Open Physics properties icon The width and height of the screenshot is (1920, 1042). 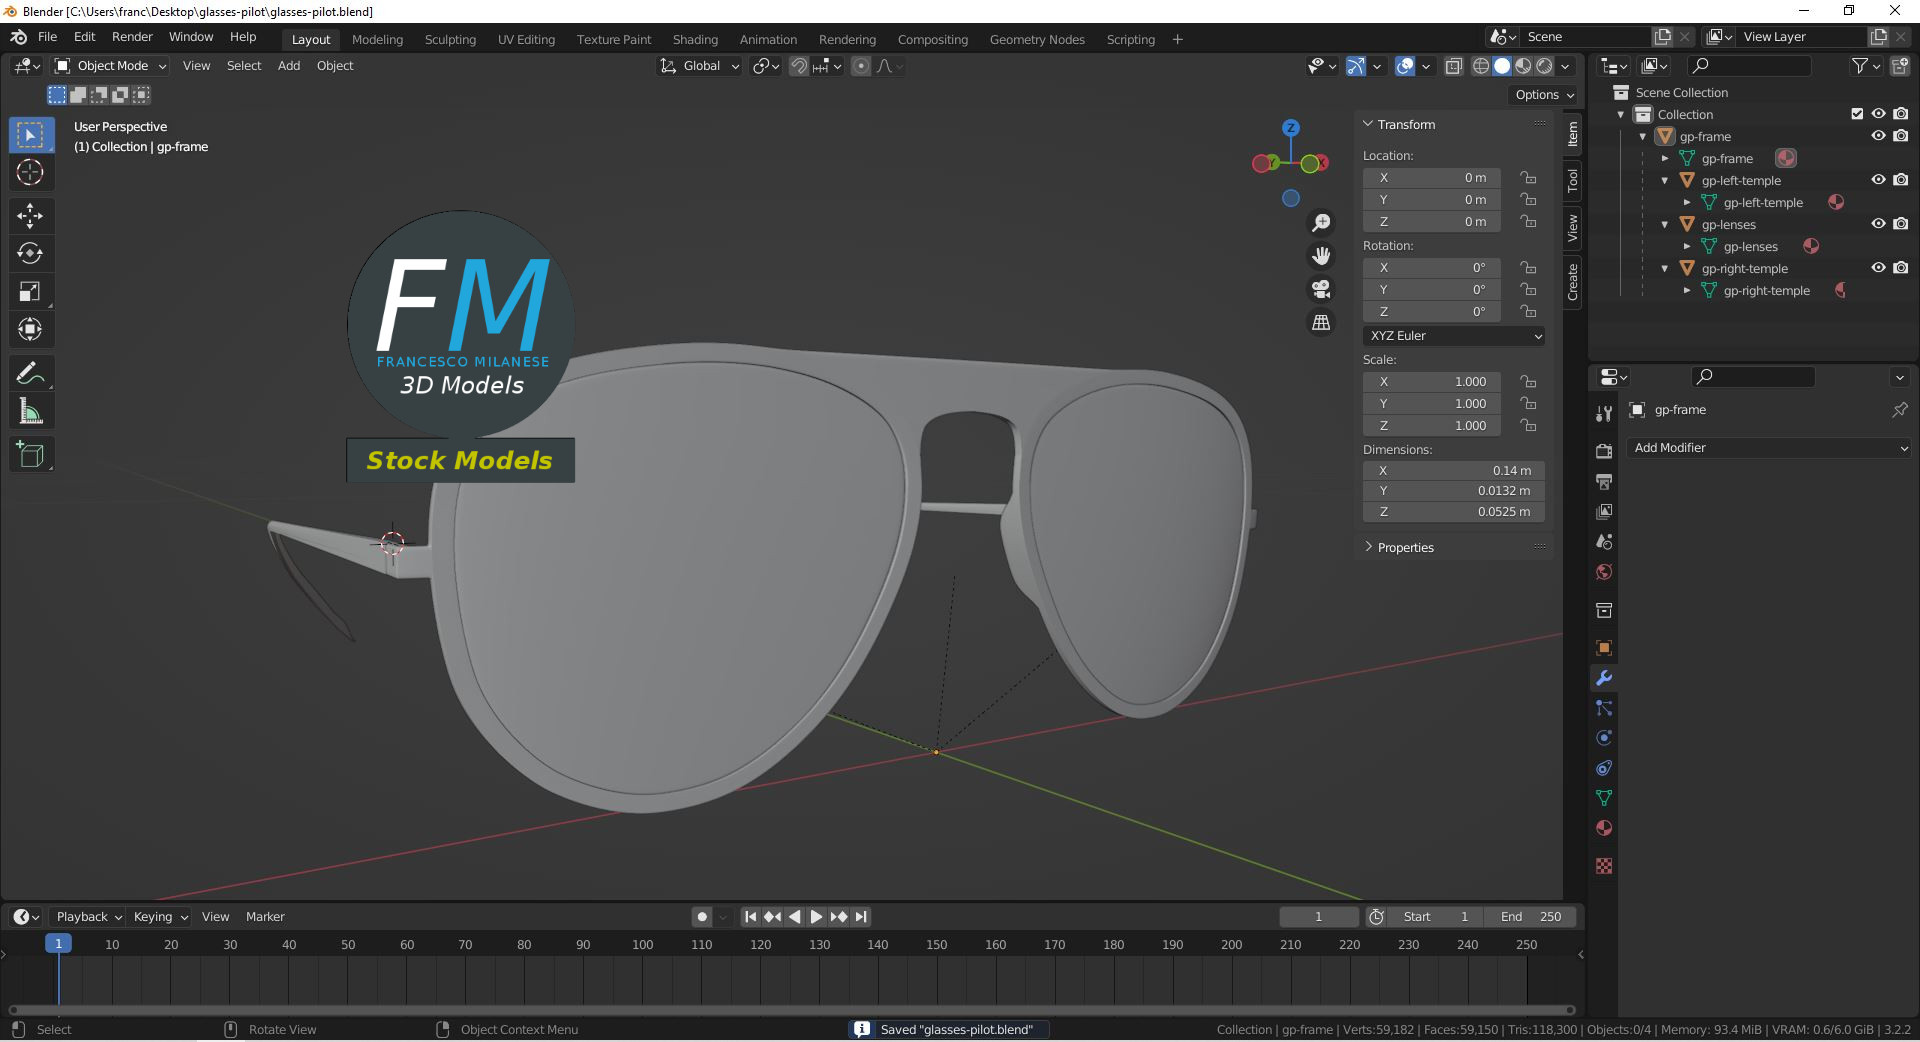point(1604,738)
